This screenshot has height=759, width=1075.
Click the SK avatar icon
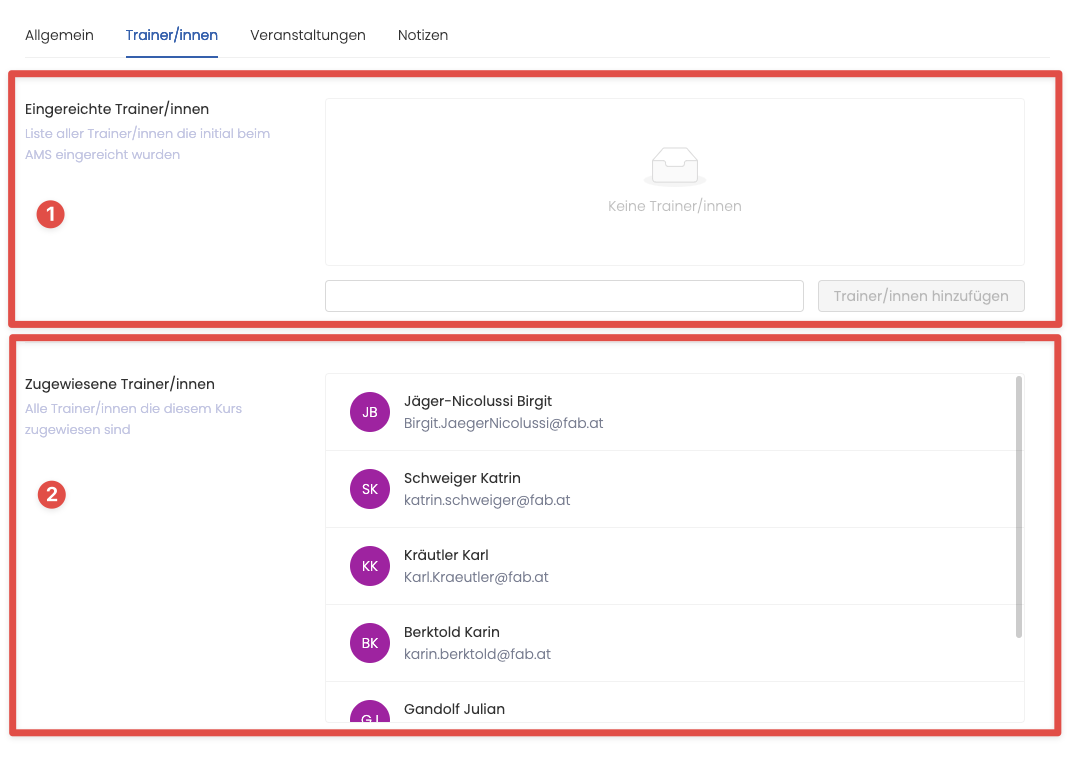[370, 489]
